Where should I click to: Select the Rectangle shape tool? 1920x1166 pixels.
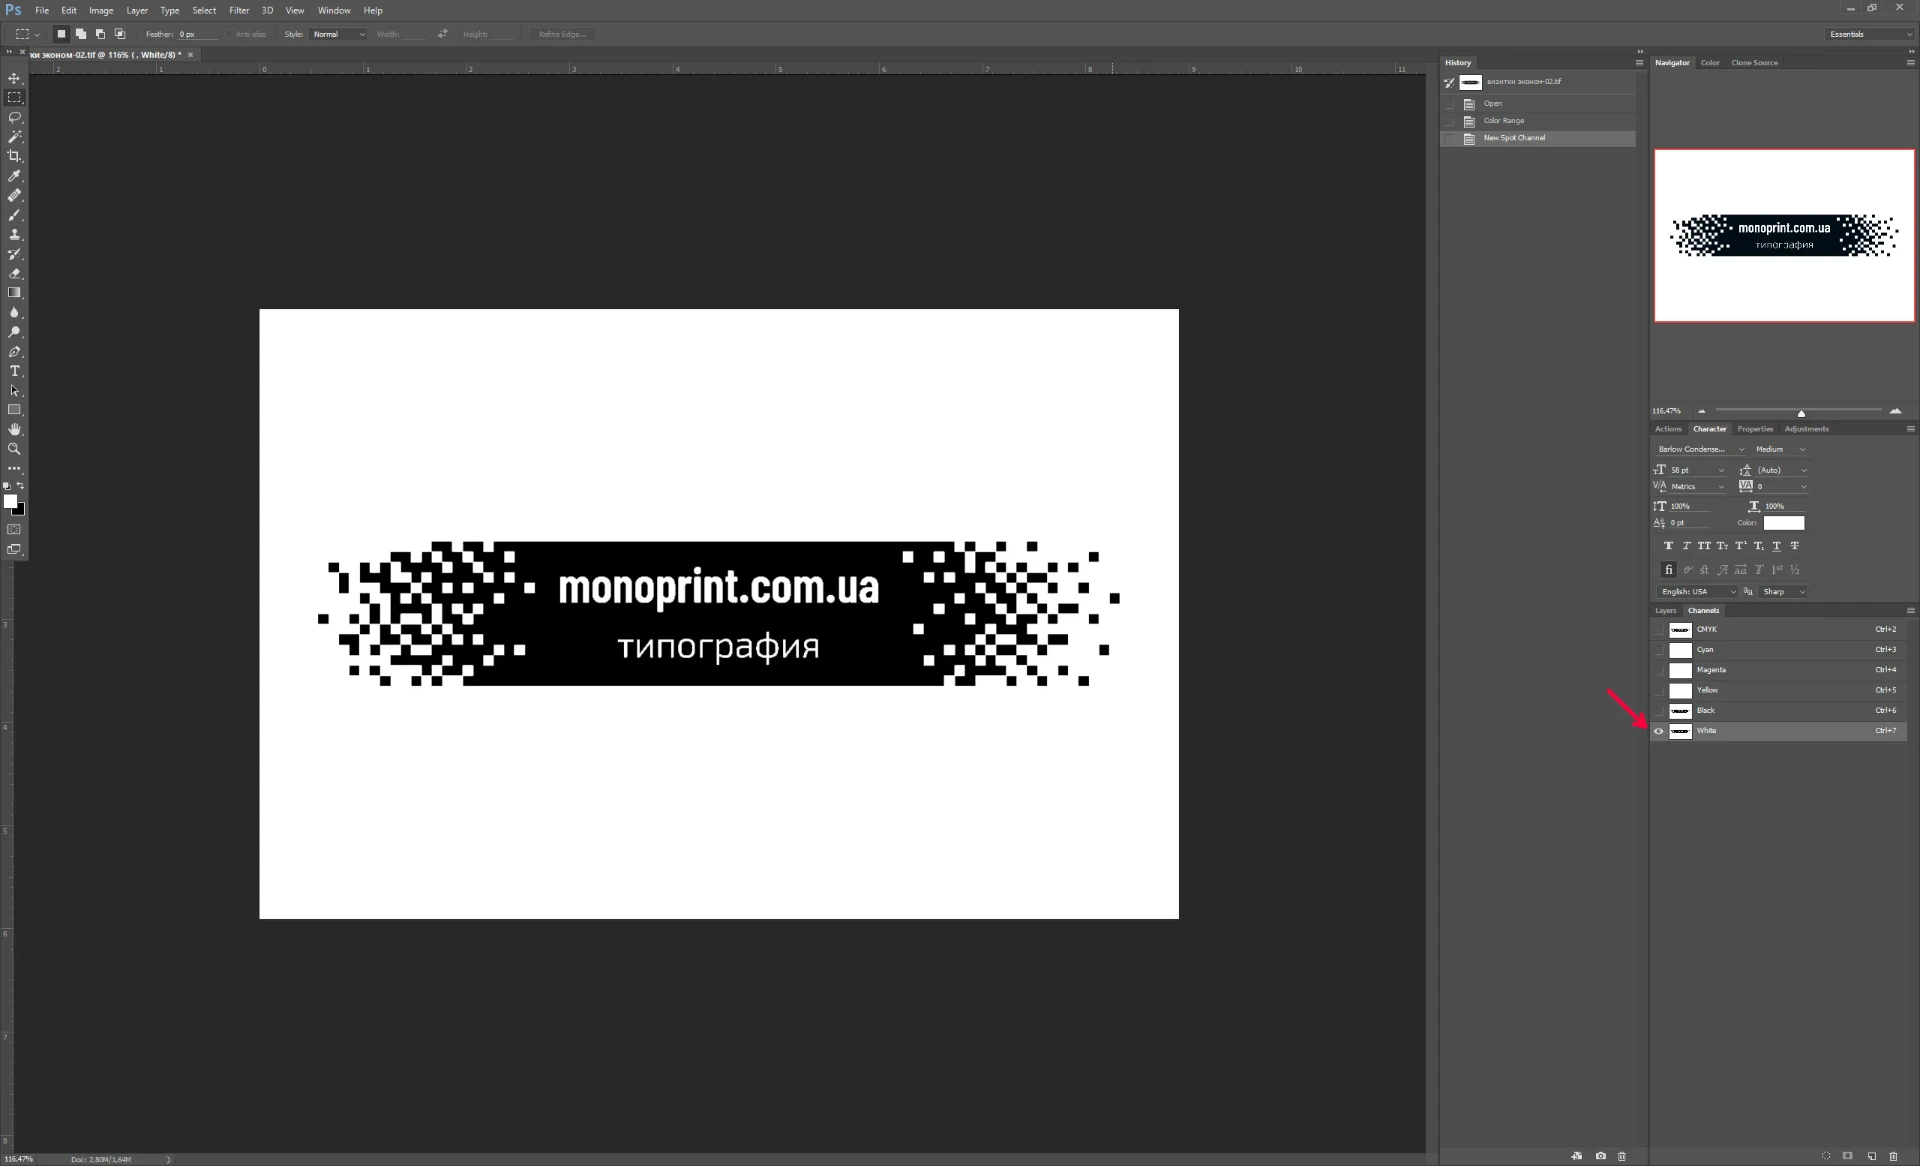tap(14, 410)
